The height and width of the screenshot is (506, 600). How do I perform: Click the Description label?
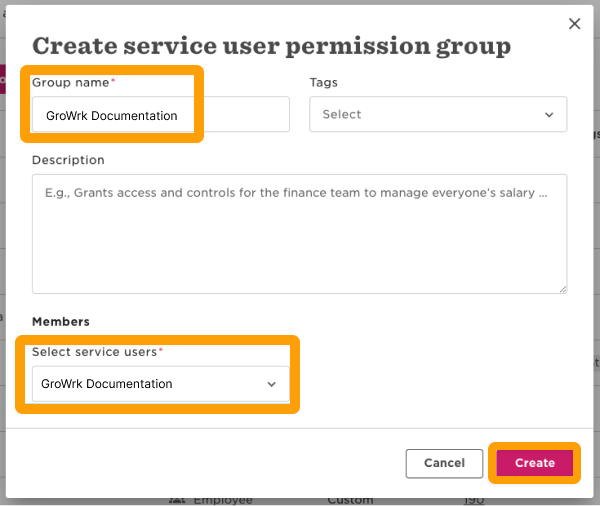(68, 160)
